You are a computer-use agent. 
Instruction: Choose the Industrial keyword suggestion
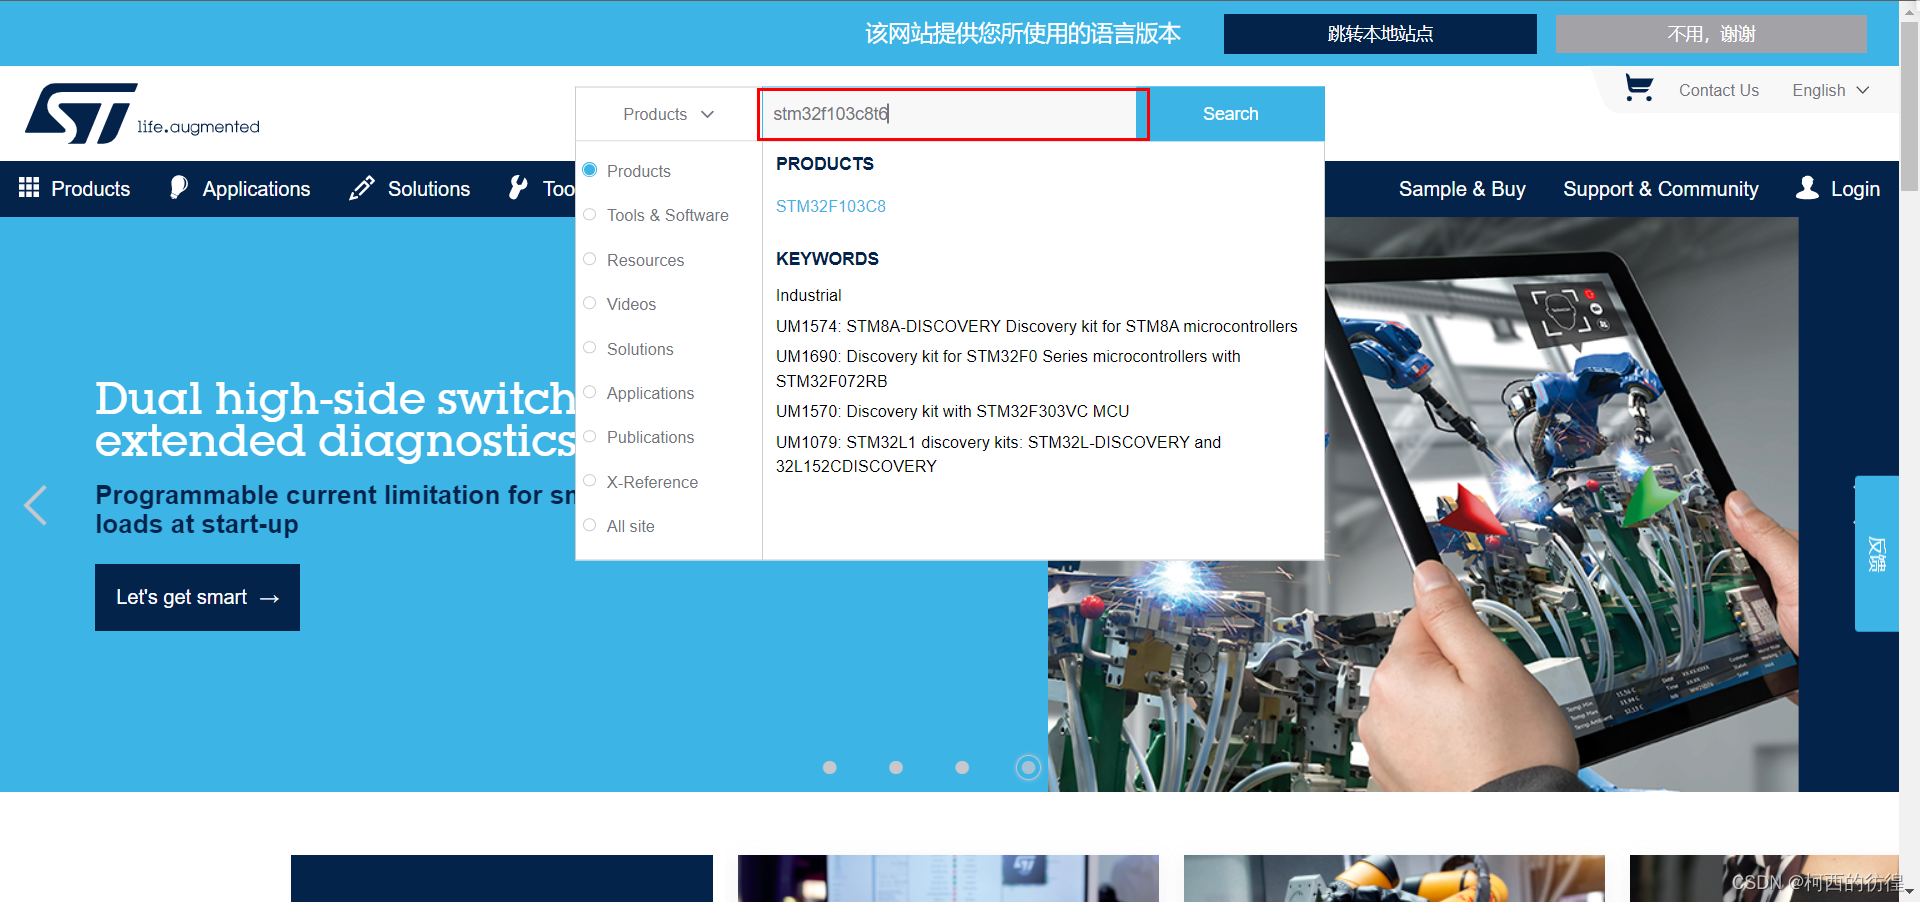point(808,295)
